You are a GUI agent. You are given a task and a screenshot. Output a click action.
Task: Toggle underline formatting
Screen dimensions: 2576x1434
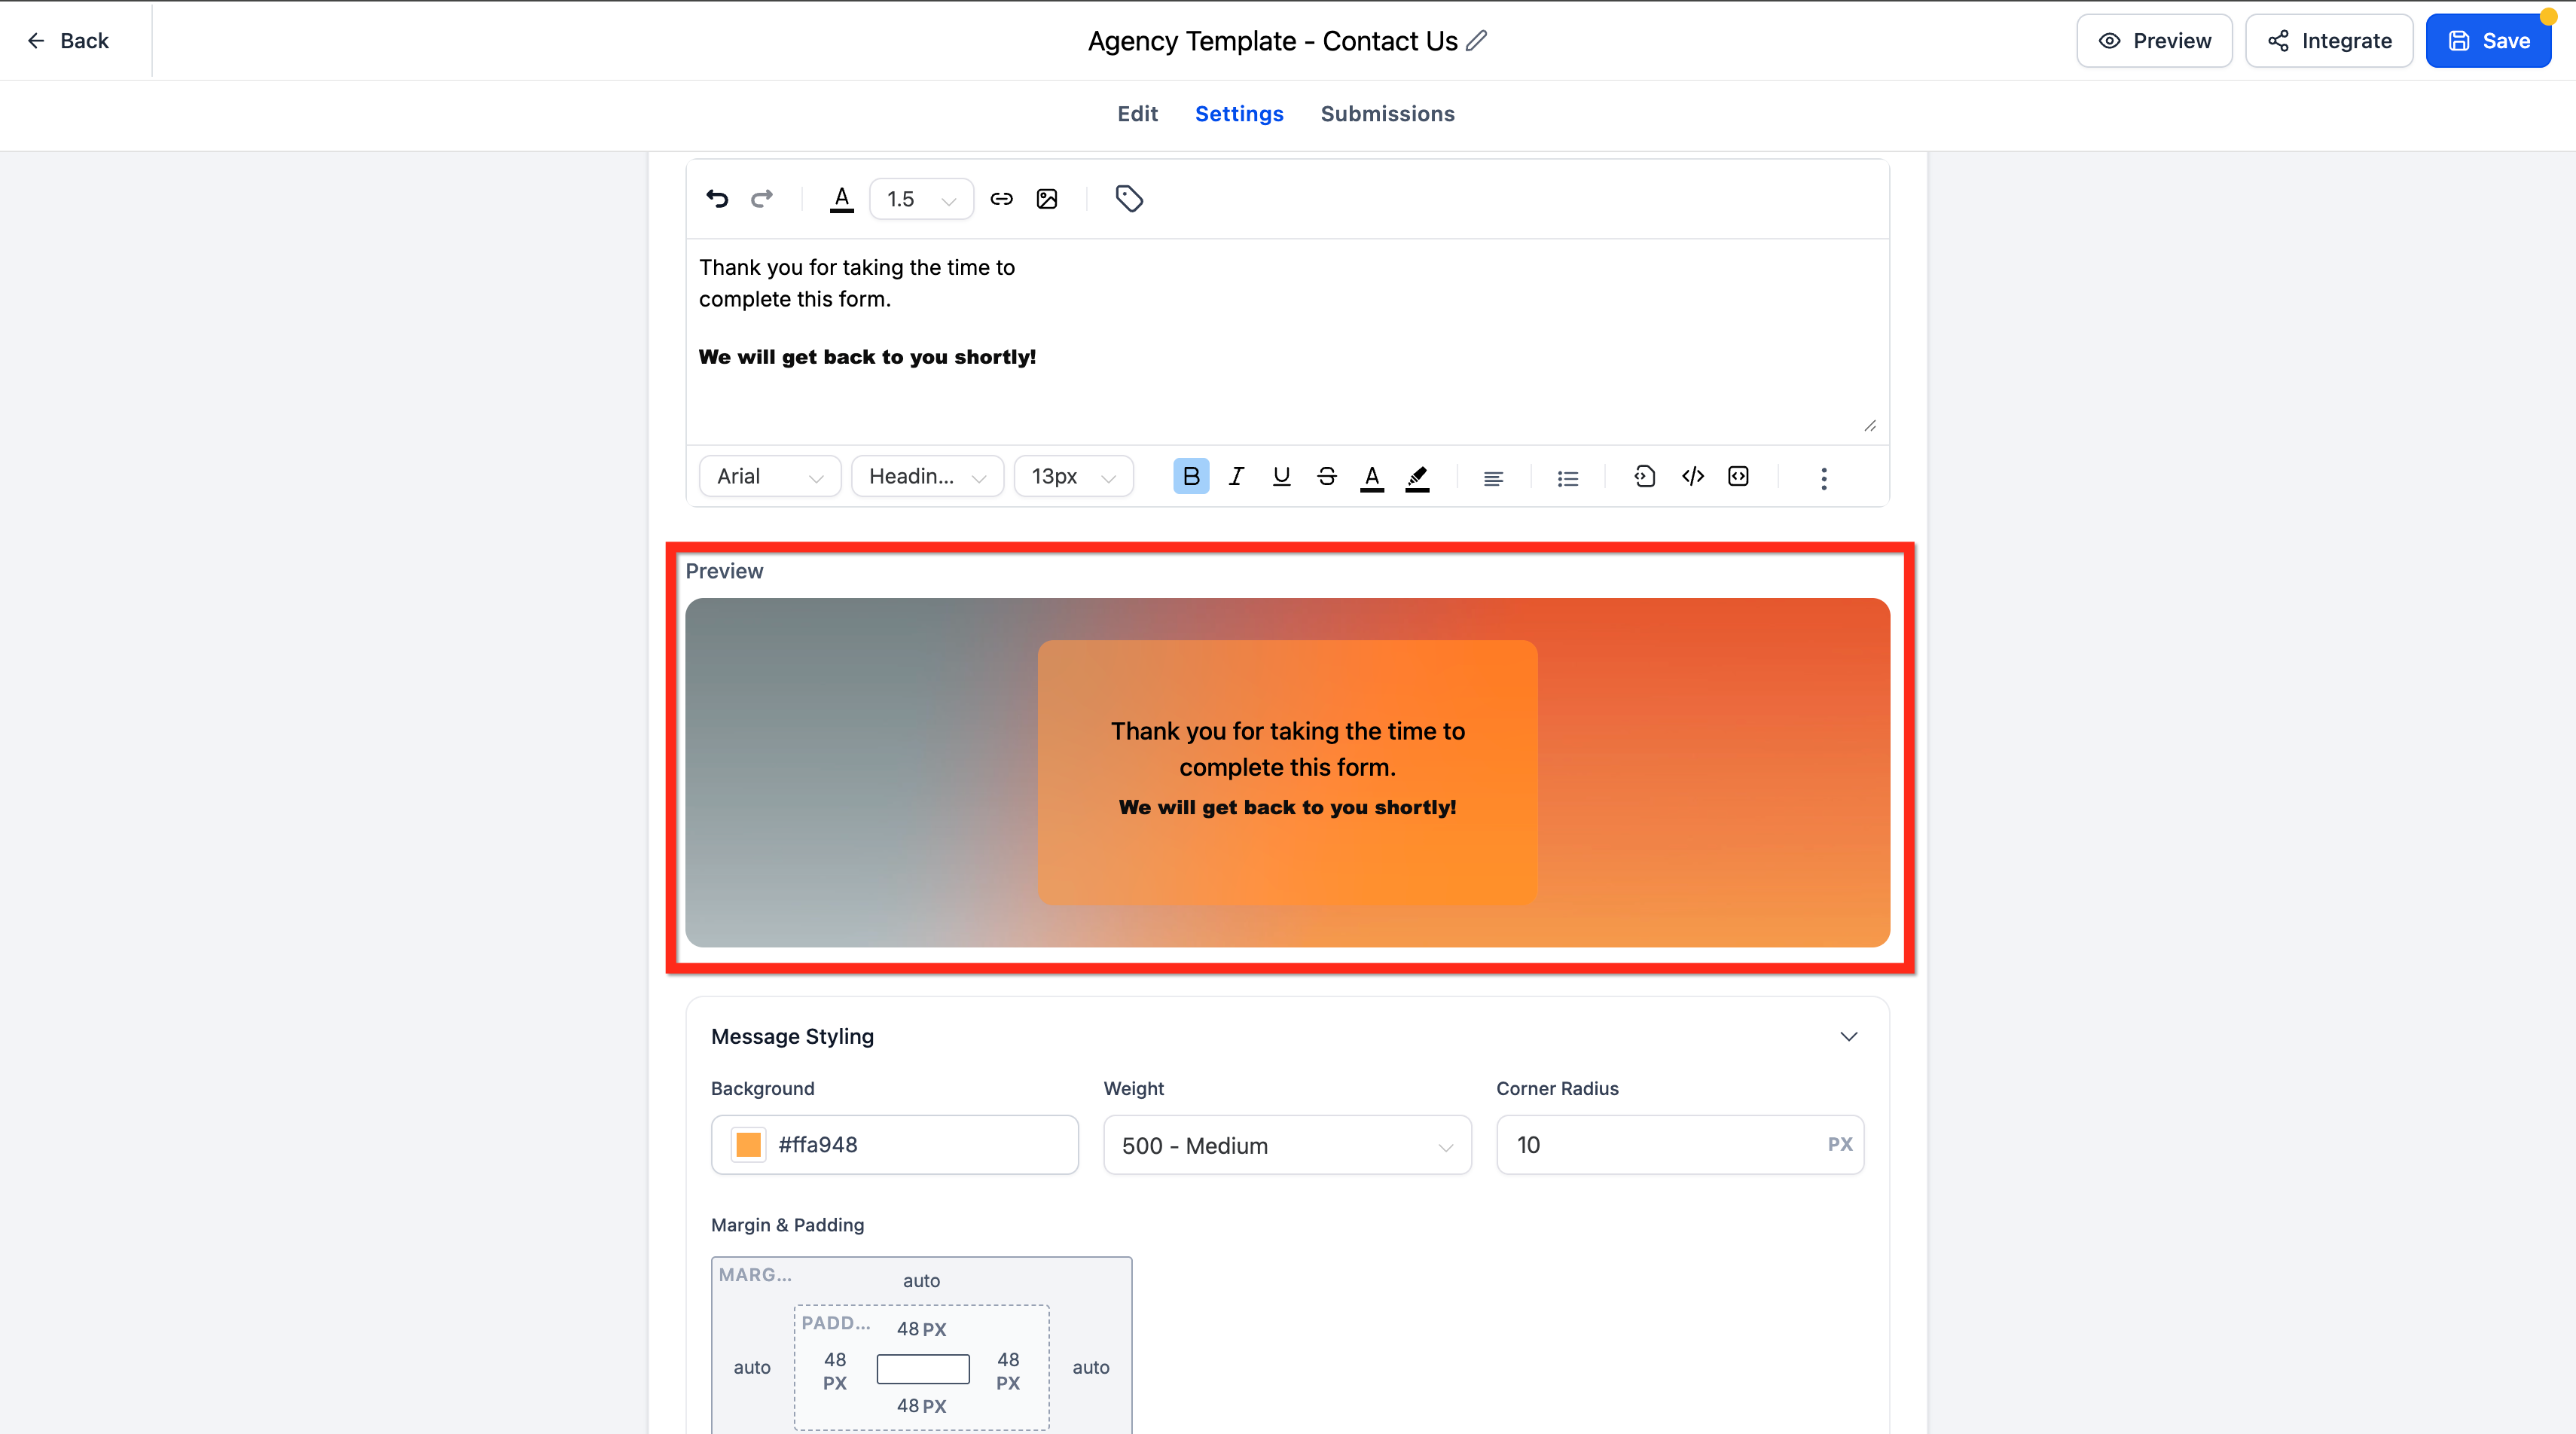[x=1281, y=477]
